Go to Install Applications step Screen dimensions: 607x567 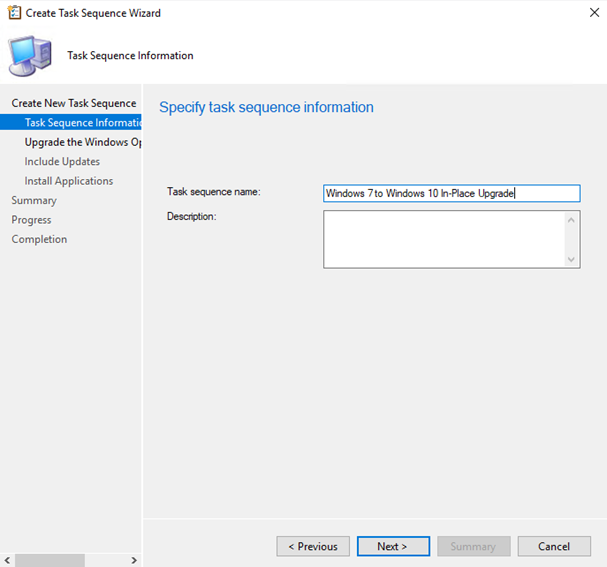[x=69, y=181]
